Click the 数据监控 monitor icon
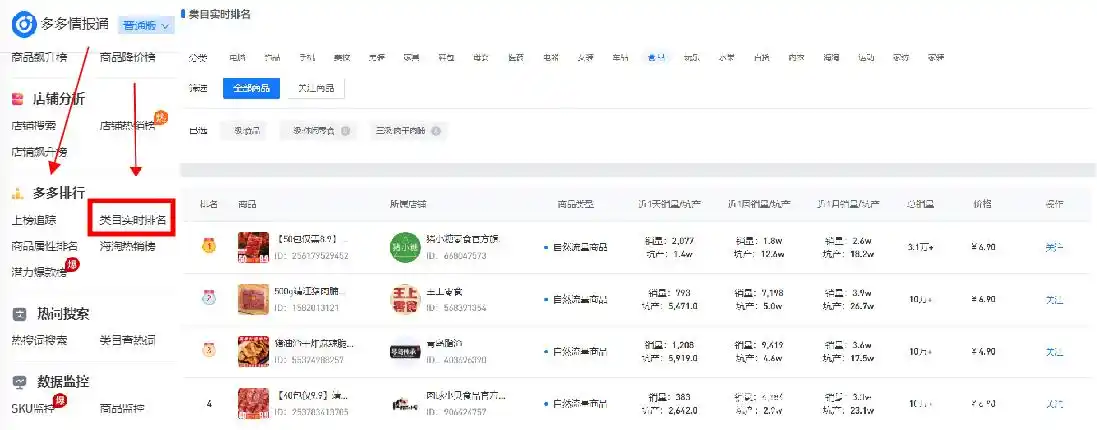The height and width of the screenshot is (430, 1097). click(19, 382)
